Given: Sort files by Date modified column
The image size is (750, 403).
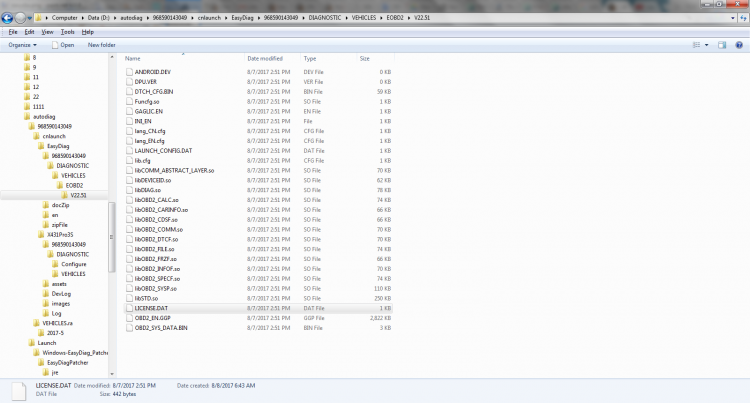Looking at the screenshot, I should [x=265, y=59].
